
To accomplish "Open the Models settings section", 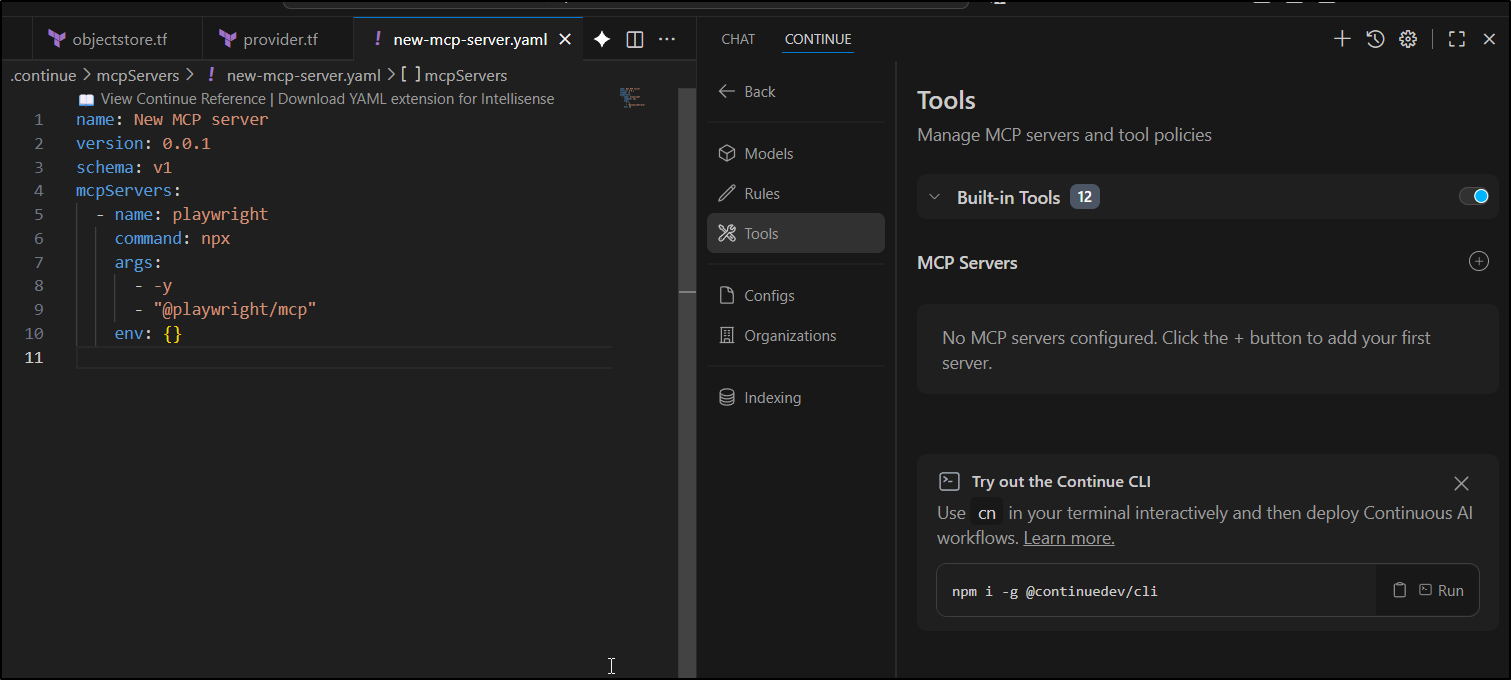I will 768,153.
